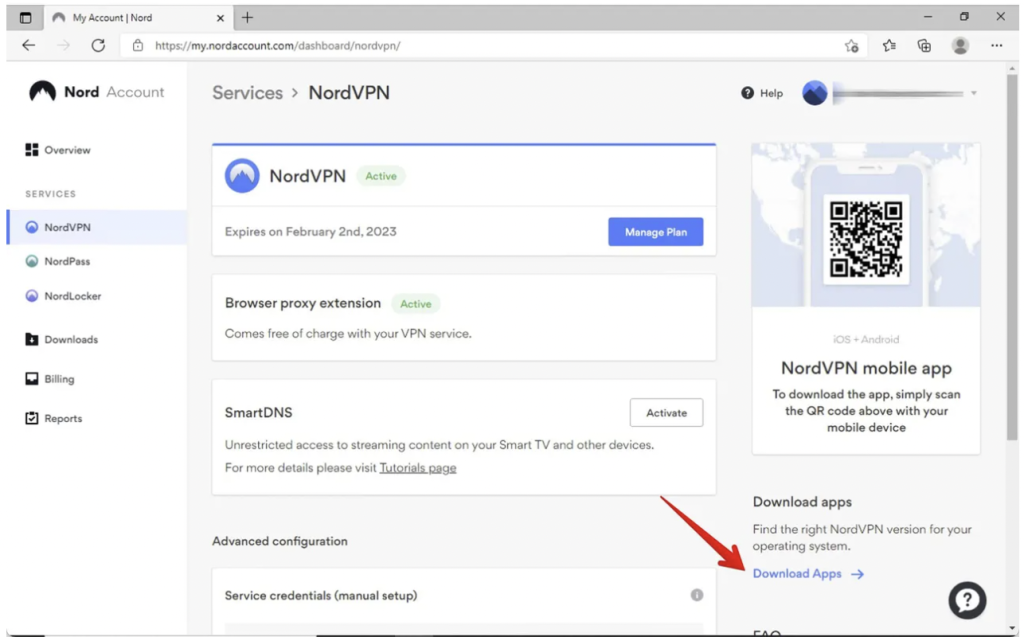Open the Tutorials page link
1024x637 pixels.
[418, 468]
